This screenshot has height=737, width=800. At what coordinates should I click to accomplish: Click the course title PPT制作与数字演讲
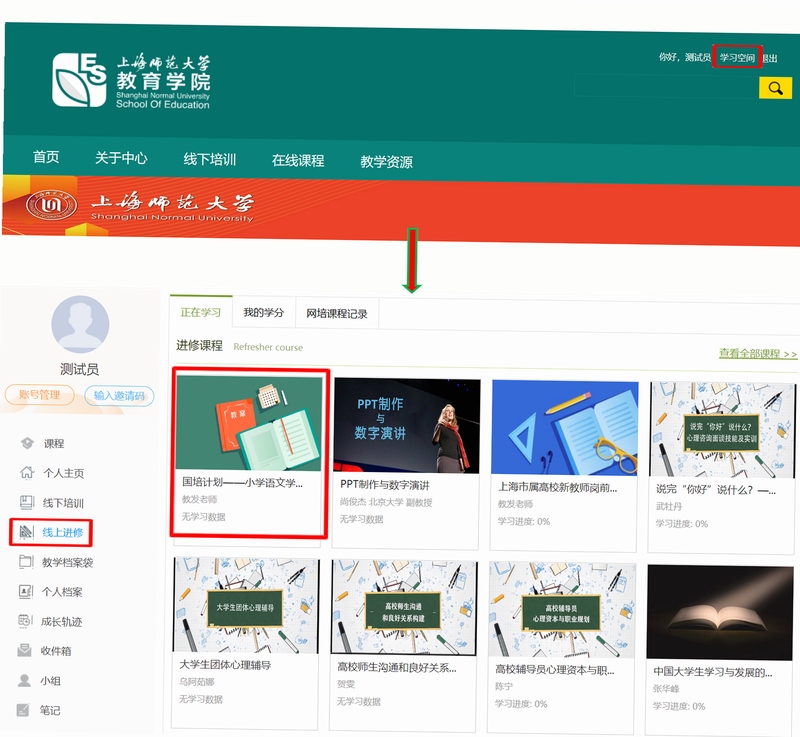click(x=385, y=485)
